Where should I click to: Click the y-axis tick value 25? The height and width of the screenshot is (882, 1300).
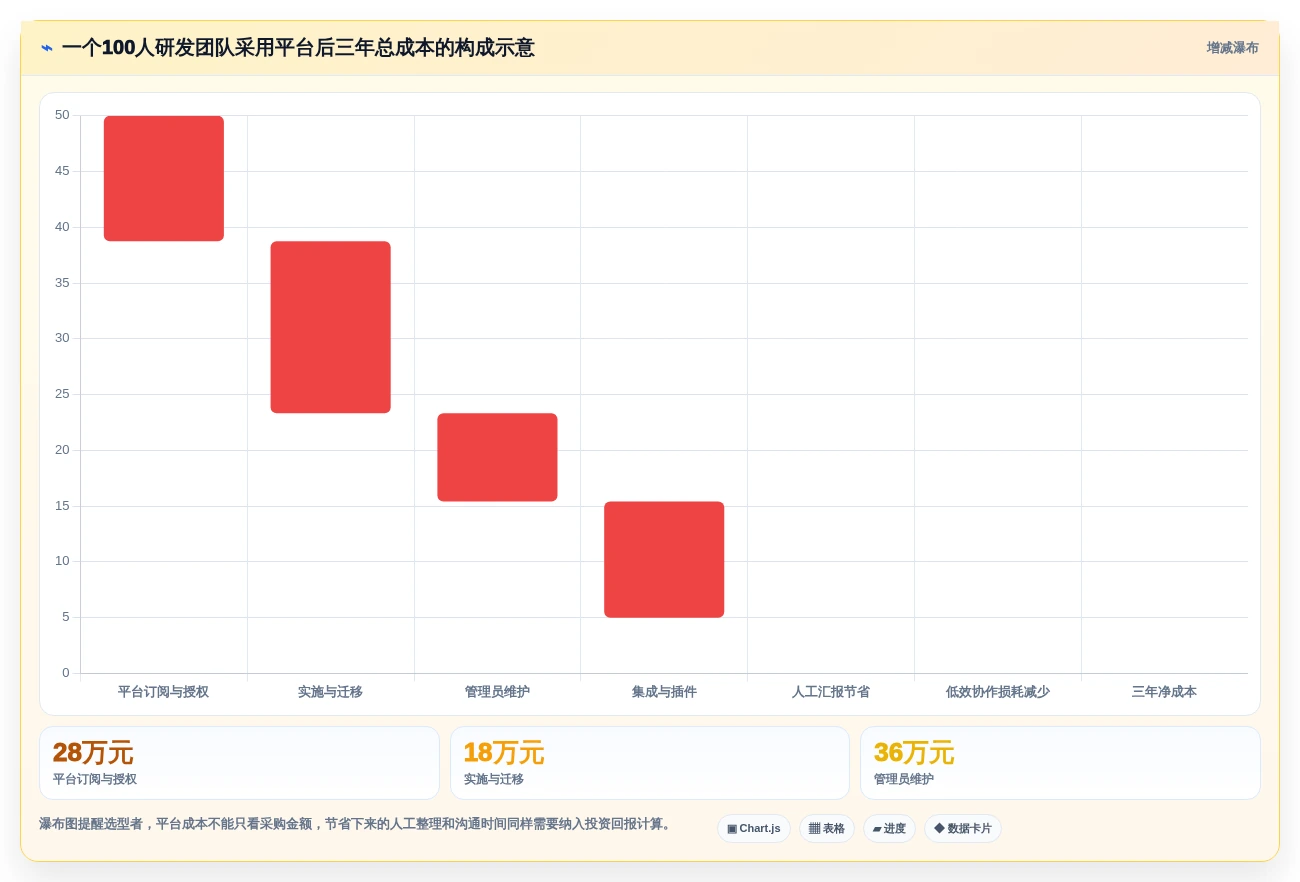(x=62, y=394)
